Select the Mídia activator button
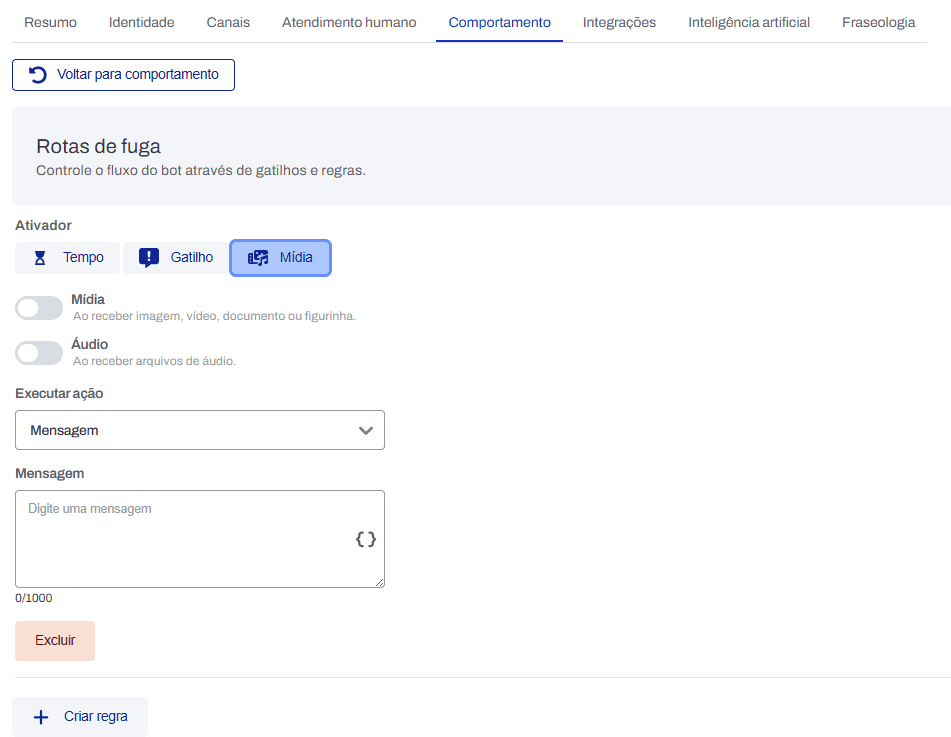This screenshot has height=737, width=951. click(x=280, y=258)
